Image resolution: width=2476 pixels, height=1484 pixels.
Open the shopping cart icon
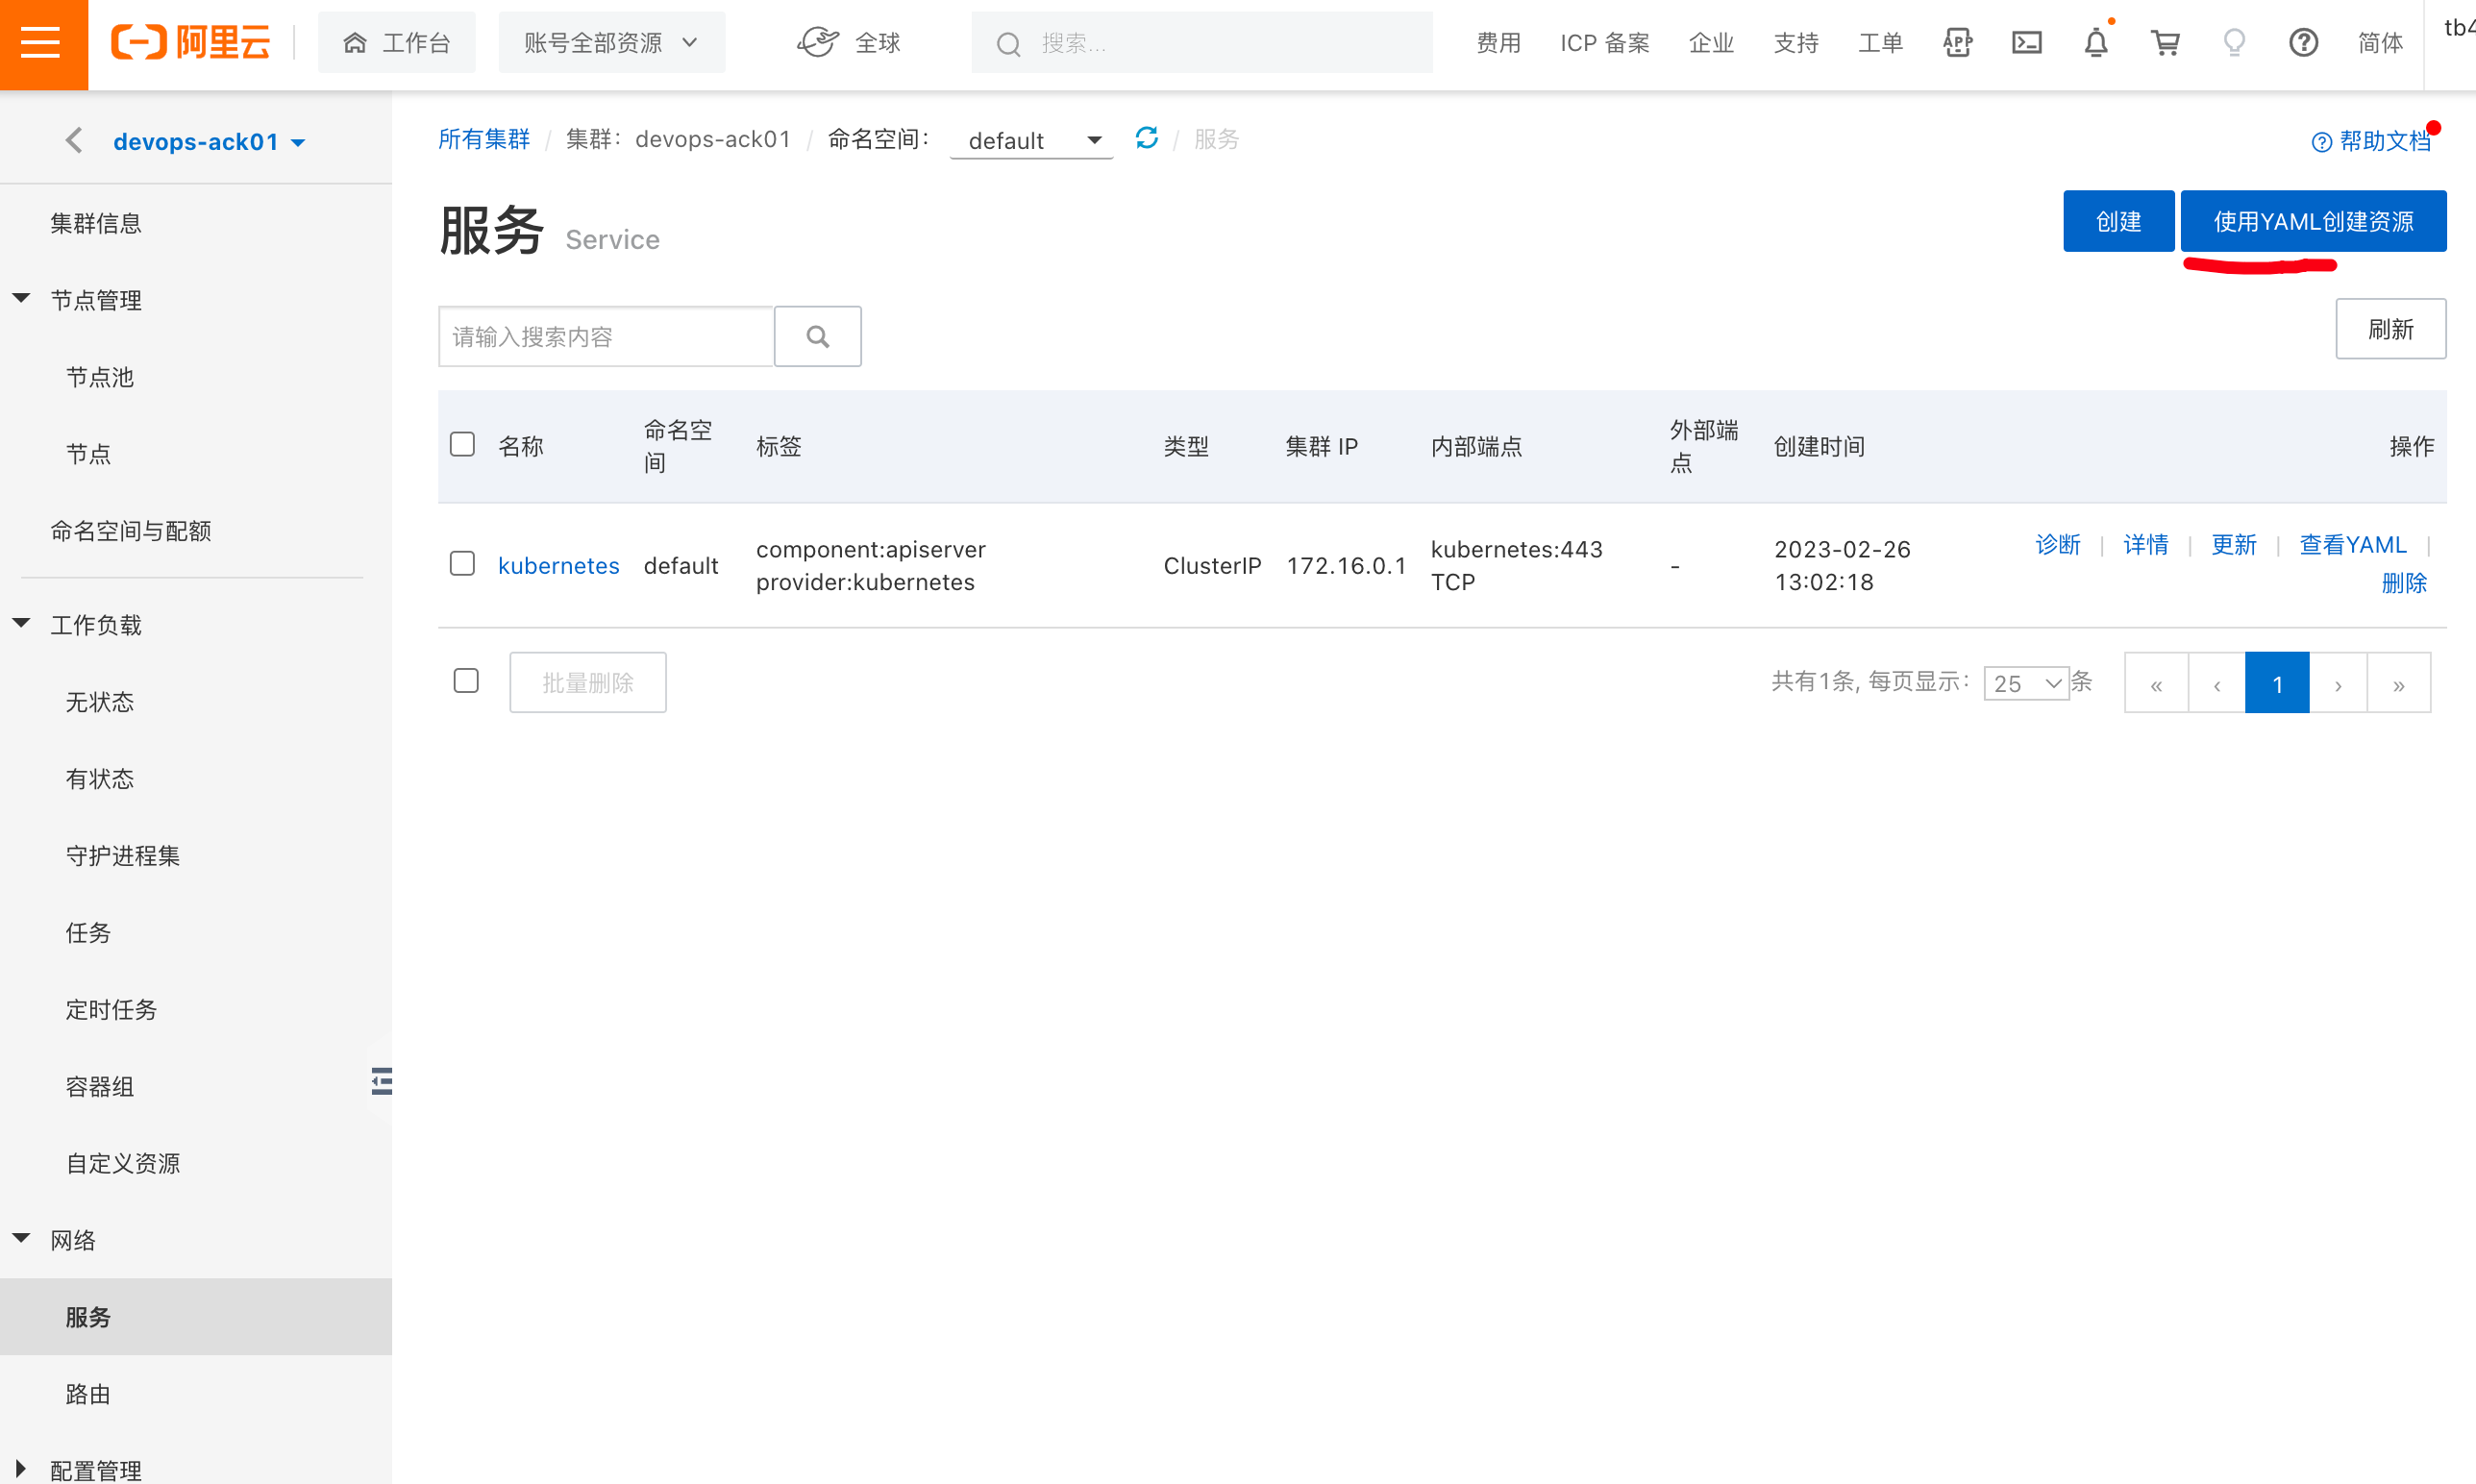(x=2165, y=43)
